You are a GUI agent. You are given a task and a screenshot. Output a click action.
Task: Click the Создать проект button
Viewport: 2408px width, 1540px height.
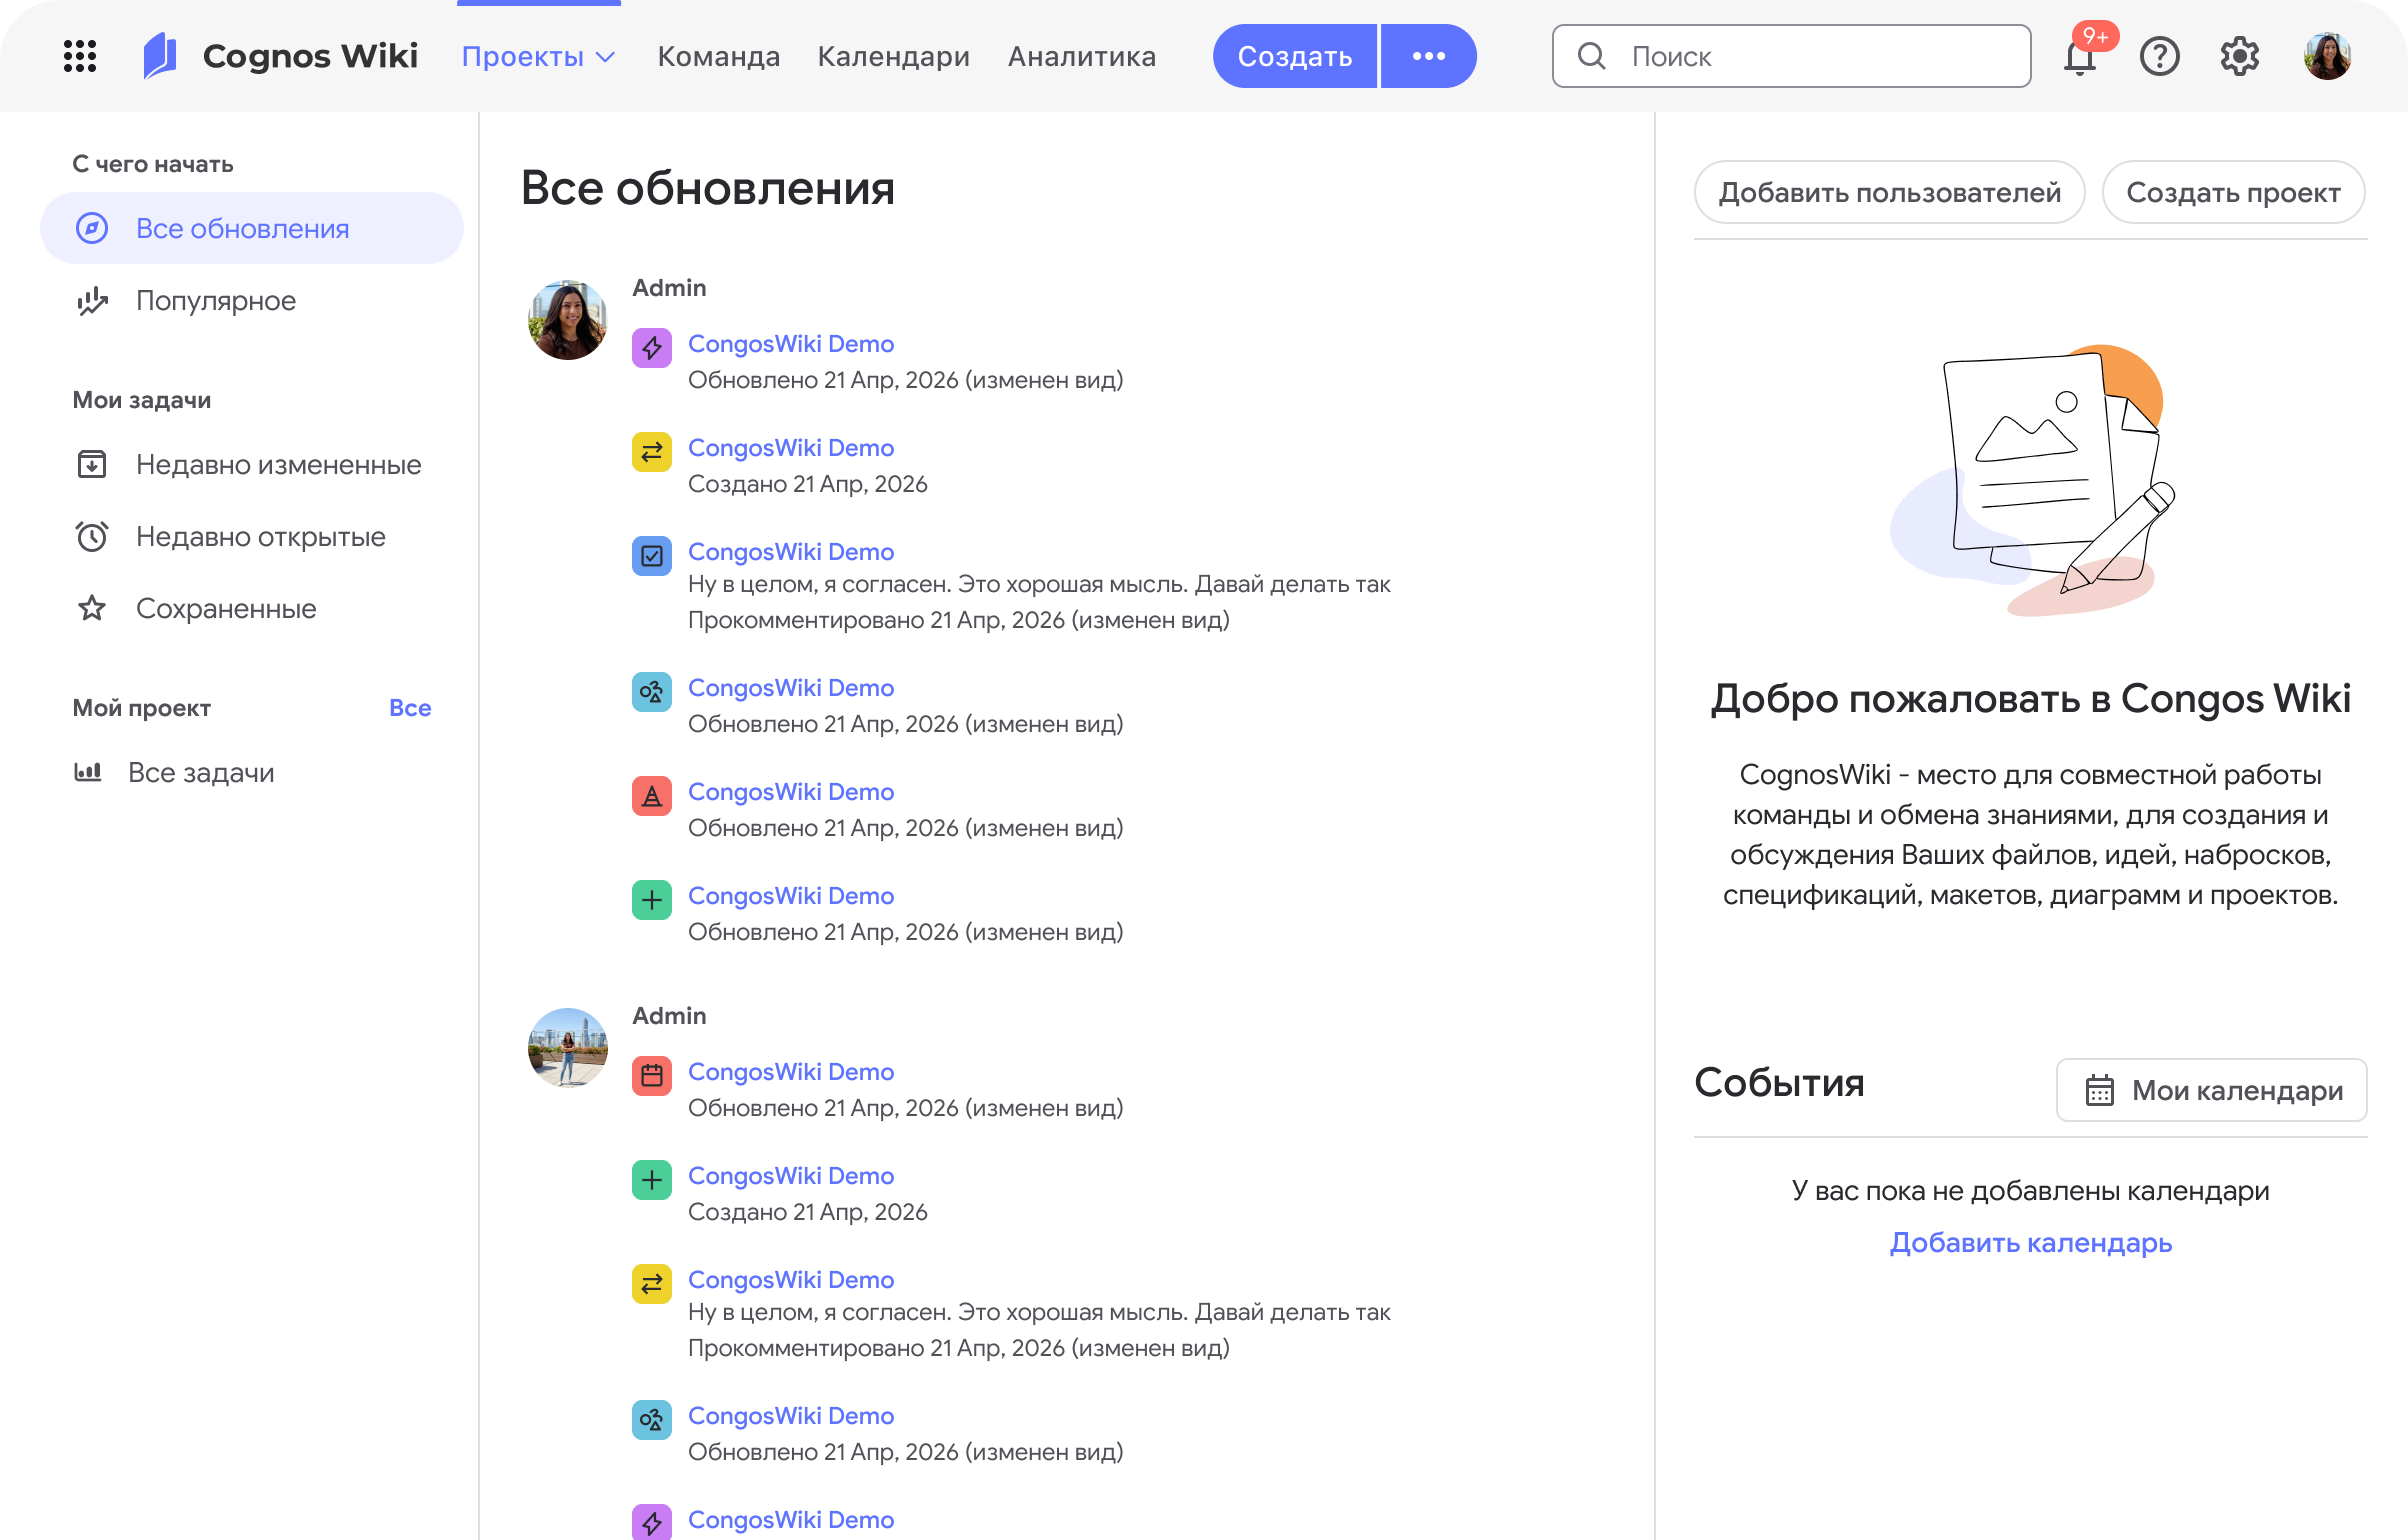pos(2233,192)
